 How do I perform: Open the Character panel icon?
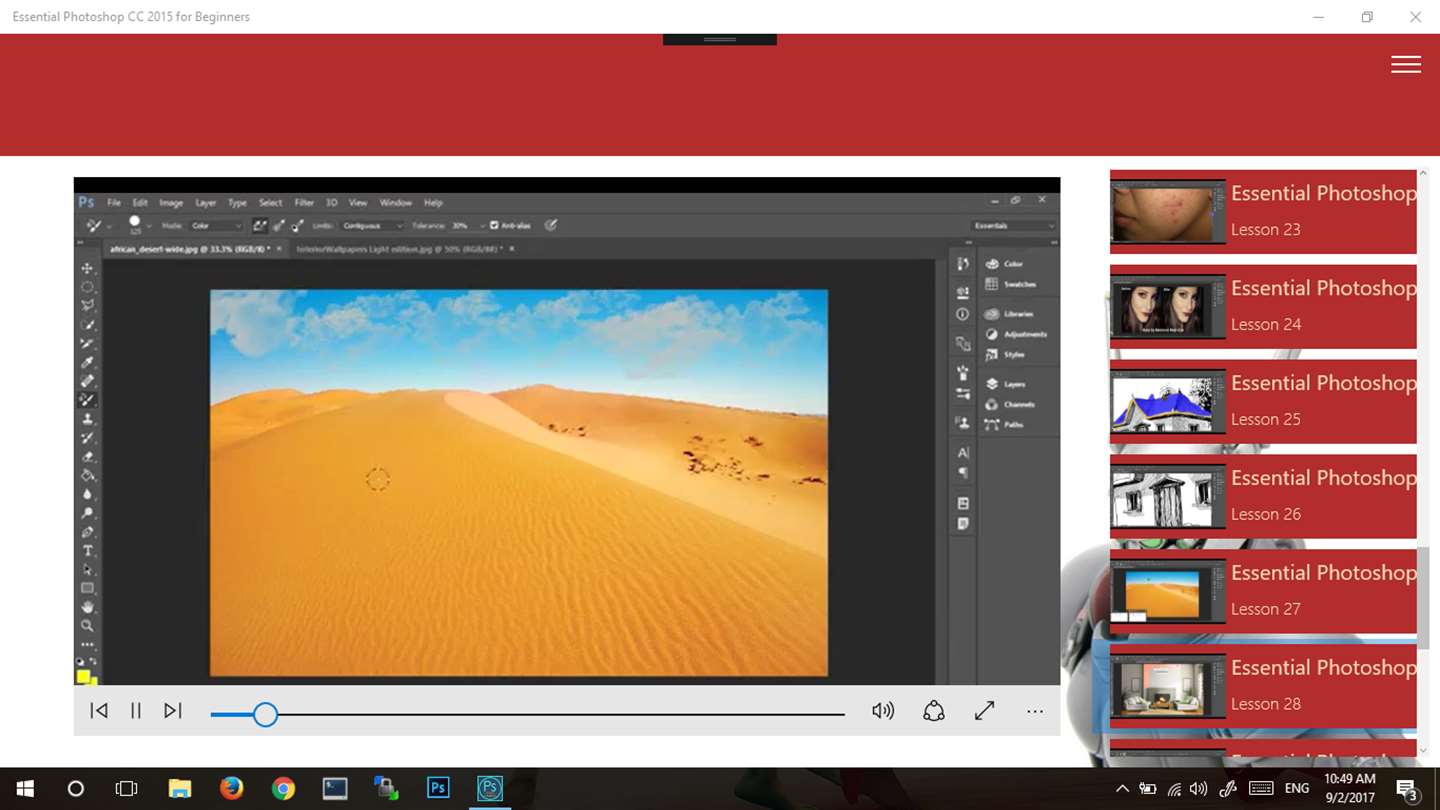(963, 453)
